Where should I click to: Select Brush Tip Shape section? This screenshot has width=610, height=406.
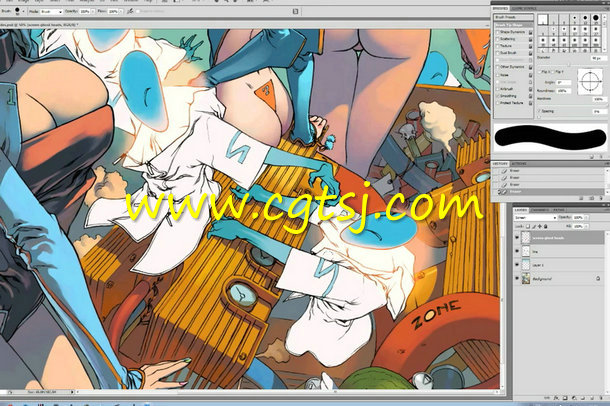click(514, 25)
